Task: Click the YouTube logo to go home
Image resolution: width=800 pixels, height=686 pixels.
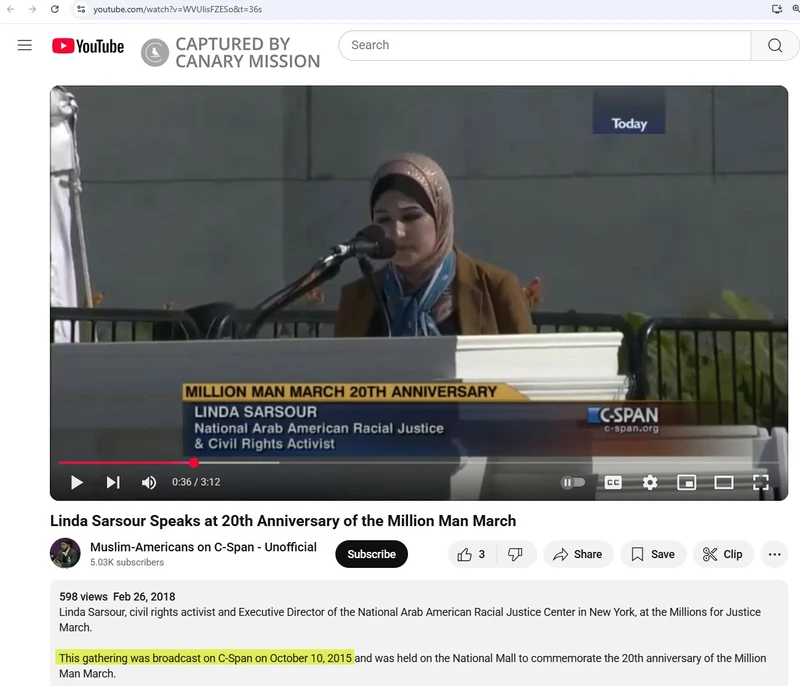Action: [87, 45]
